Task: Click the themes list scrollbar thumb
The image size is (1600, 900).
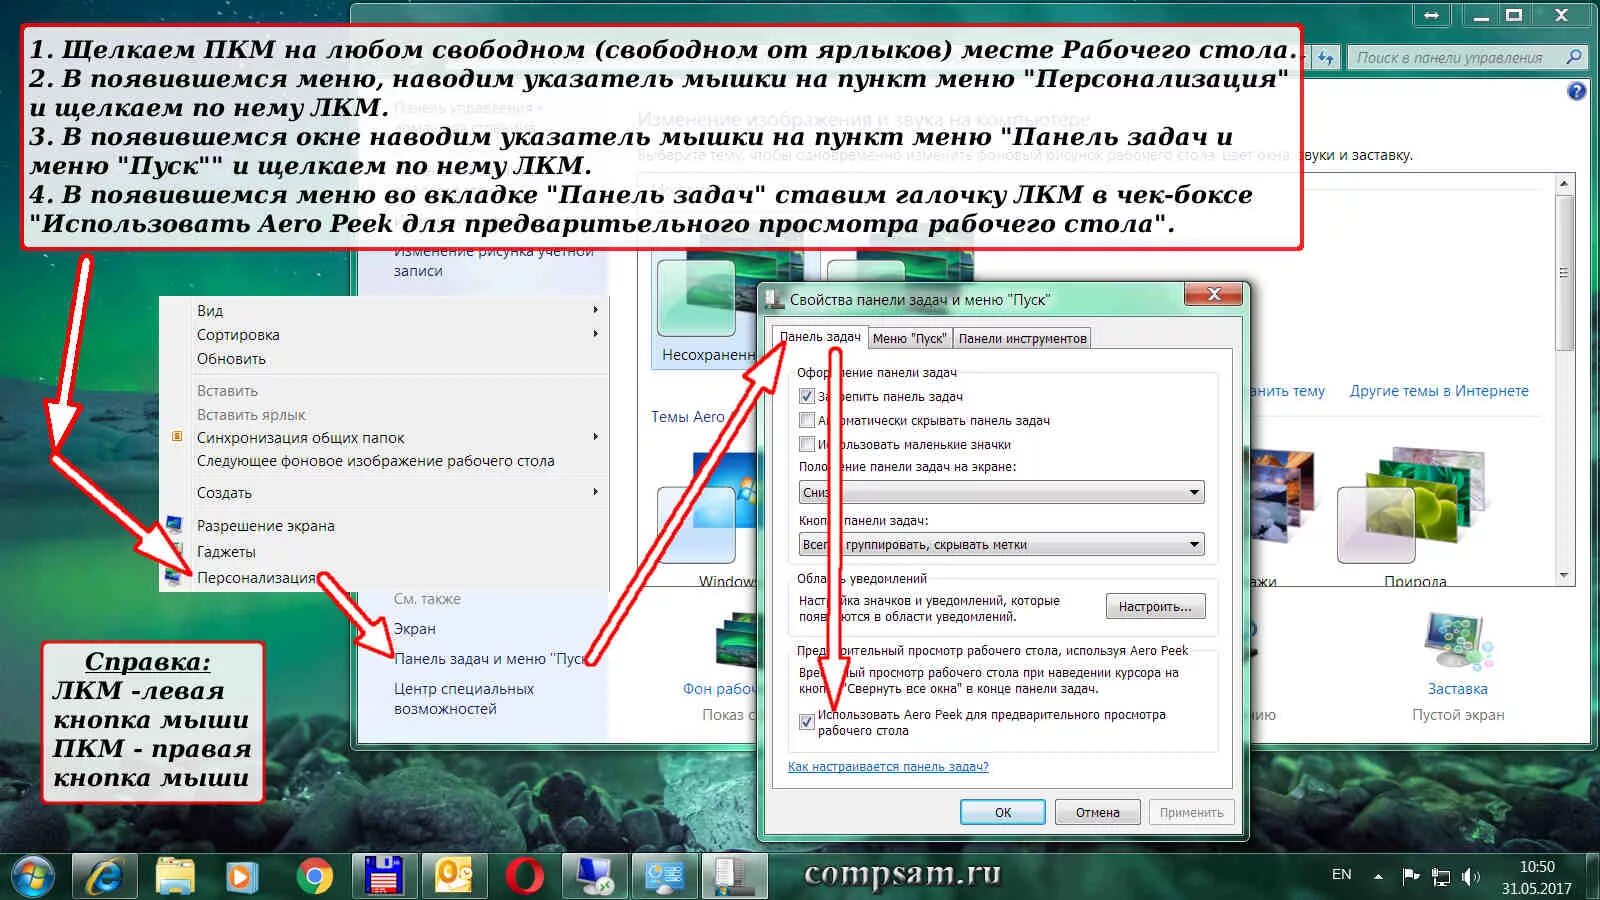Action: click(x=1565, y=272)
